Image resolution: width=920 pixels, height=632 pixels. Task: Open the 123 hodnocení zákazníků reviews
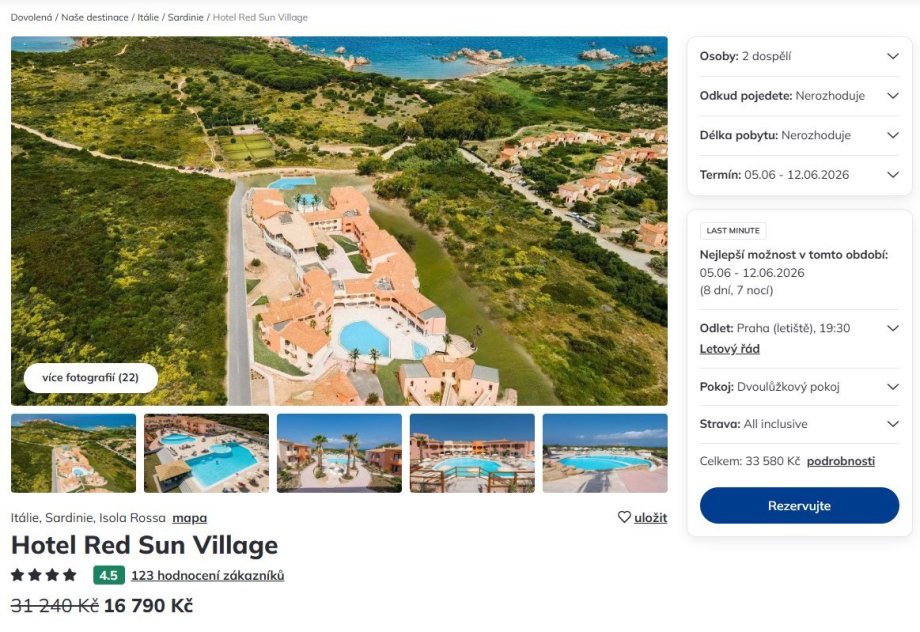[207, 575]
